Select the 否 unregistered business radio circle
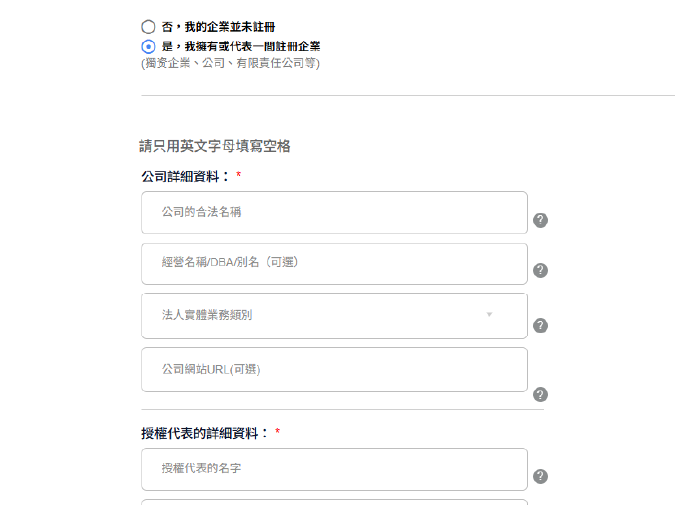The image size is (675, 505). [148, 27]
